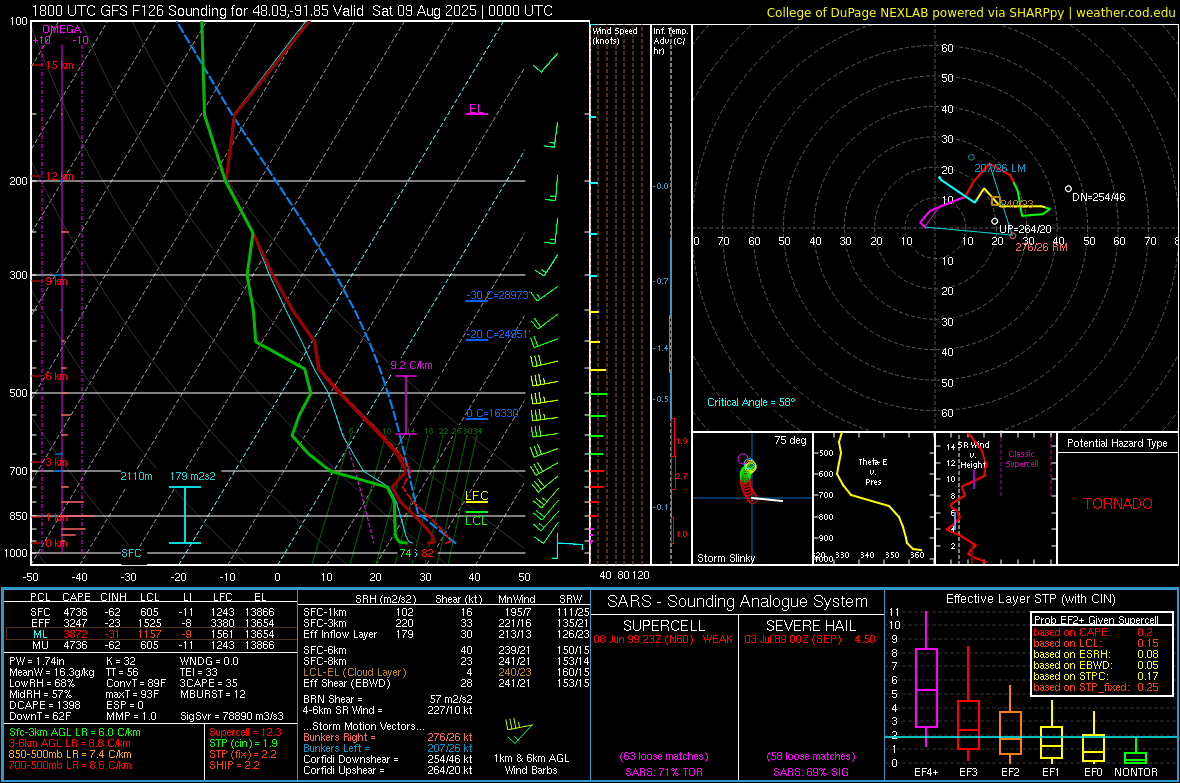Click the "Potential Hazard Type" header
1180x783 pixels.
(1117, 443)
